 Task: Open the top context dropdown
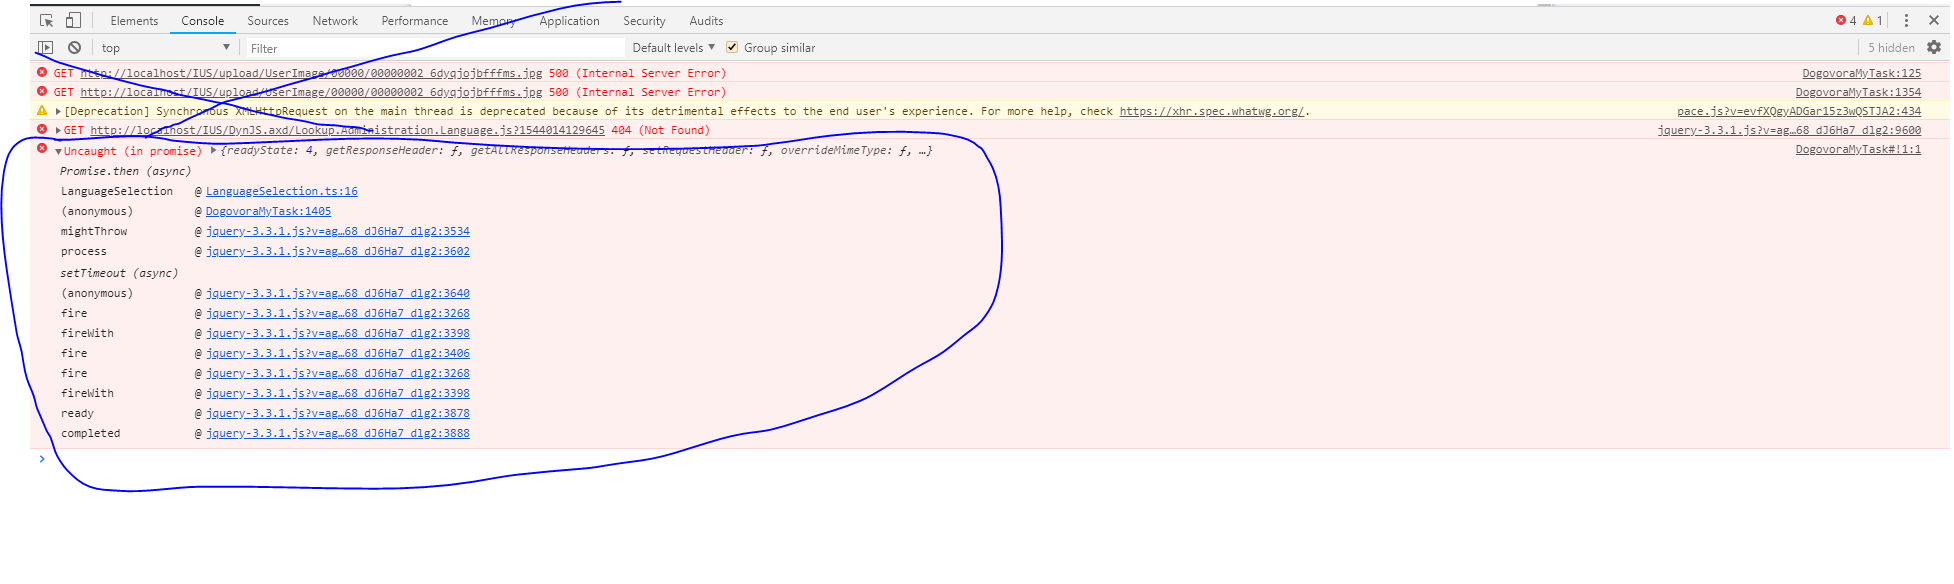coord(165,47)
